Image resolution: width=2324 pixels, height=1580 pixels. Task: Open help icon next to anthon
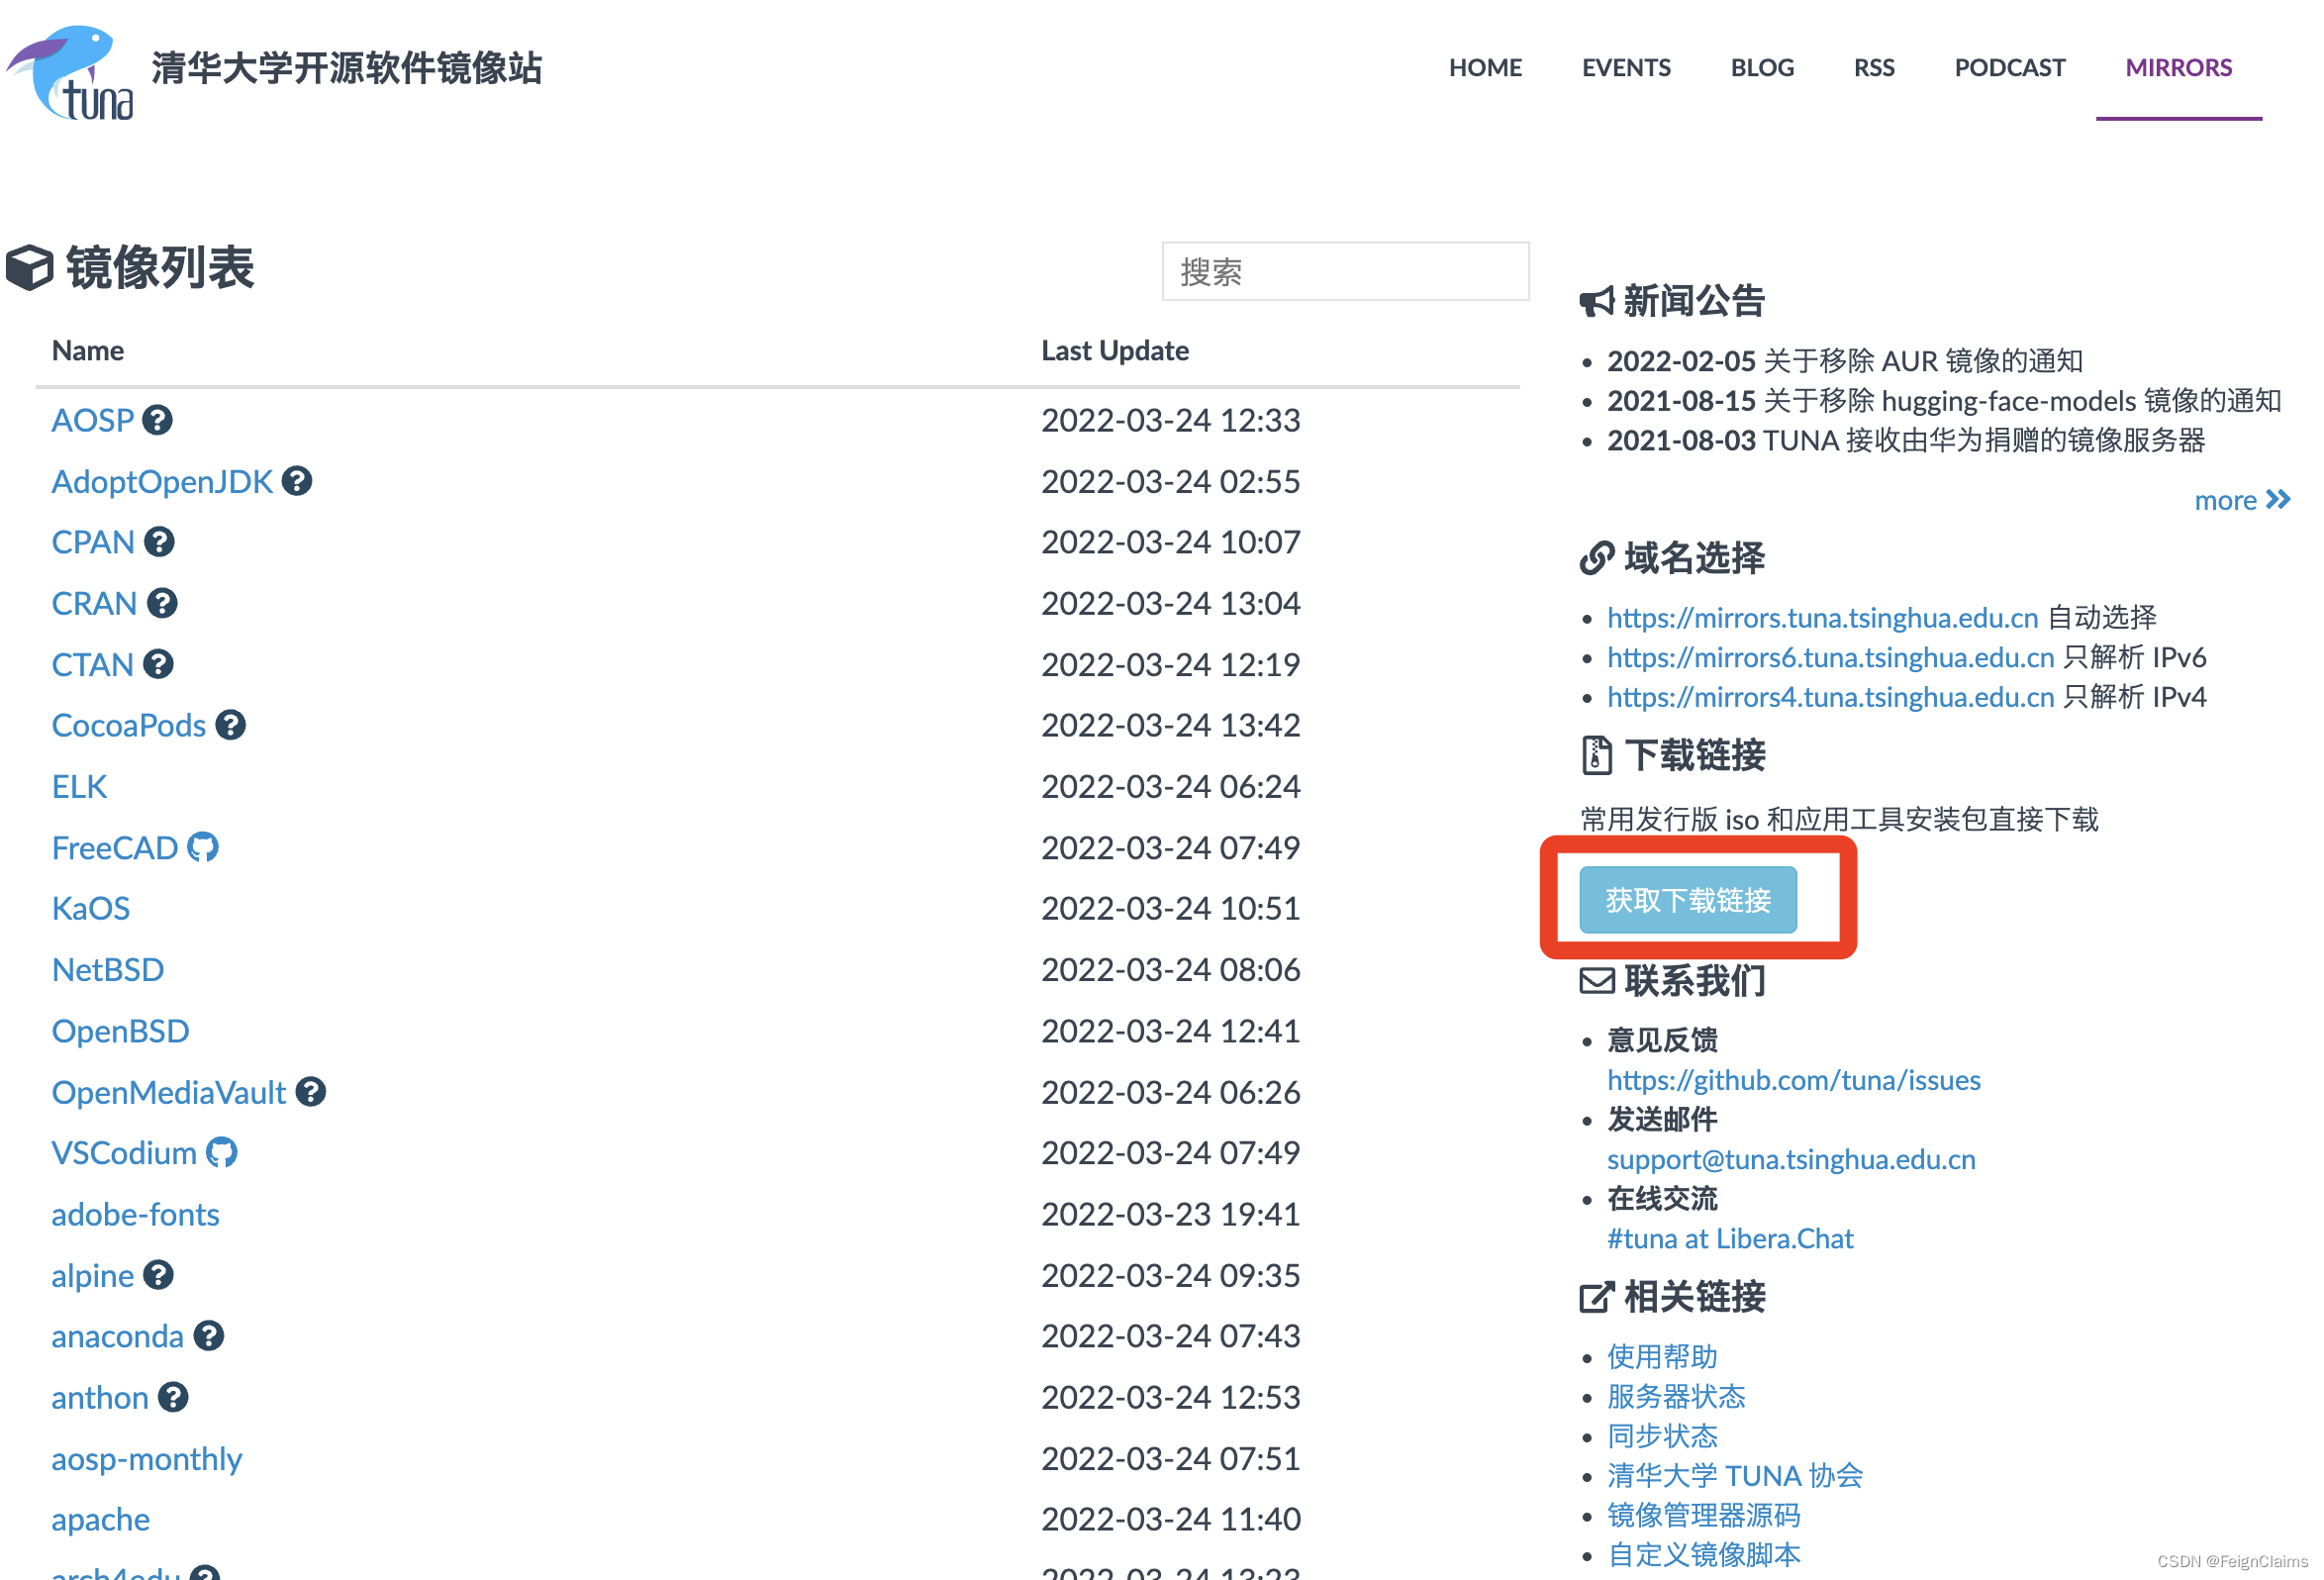tap(173, 1397)
